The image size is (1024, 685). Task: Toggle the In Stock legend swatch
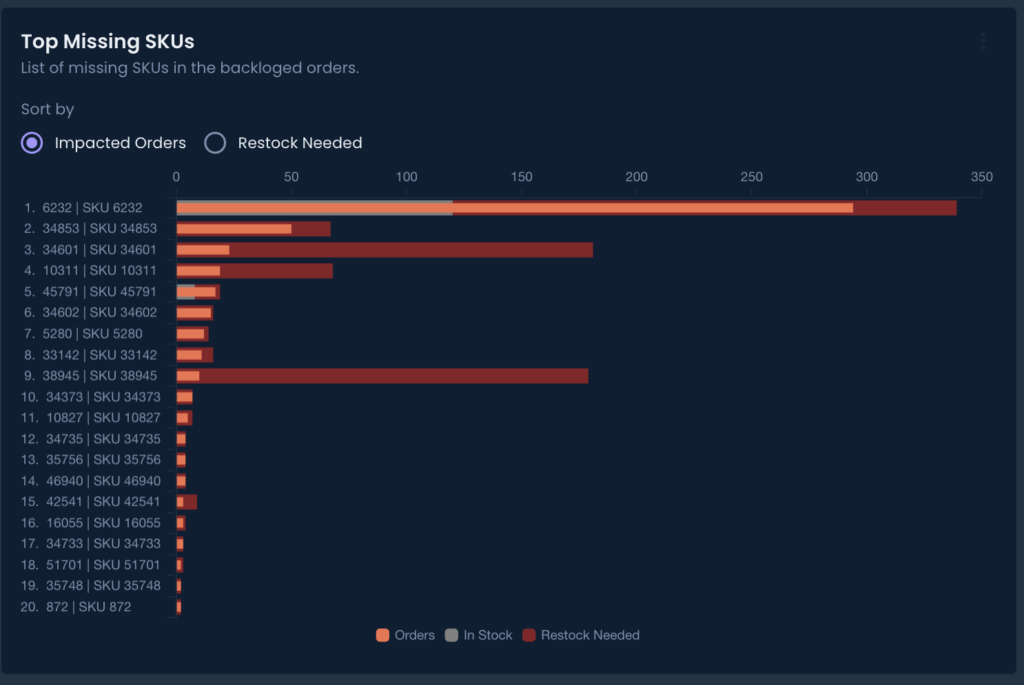[x=452, y=635]
